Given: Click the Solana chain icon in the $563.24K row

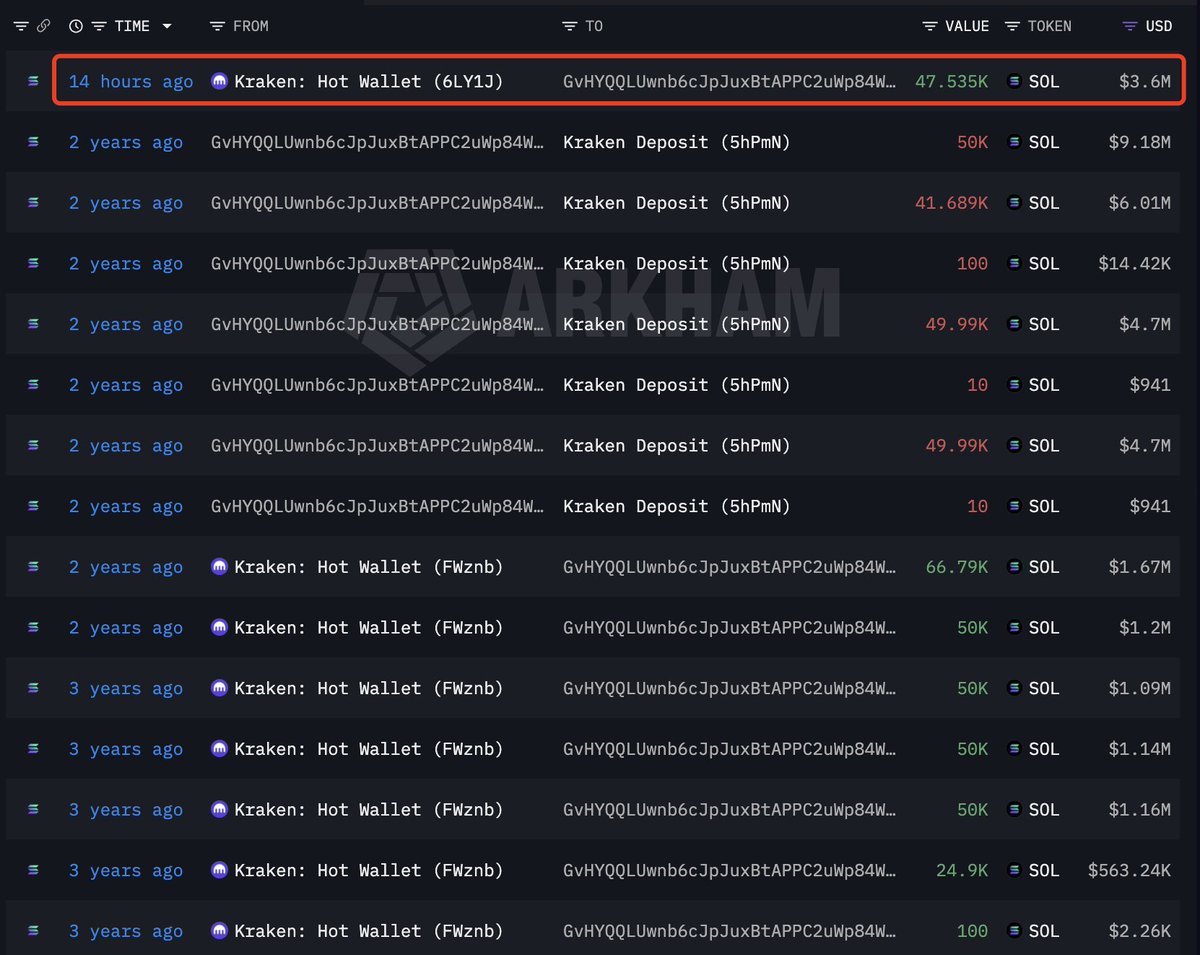Looking at the screenshot, I should (x=33, y=870).
